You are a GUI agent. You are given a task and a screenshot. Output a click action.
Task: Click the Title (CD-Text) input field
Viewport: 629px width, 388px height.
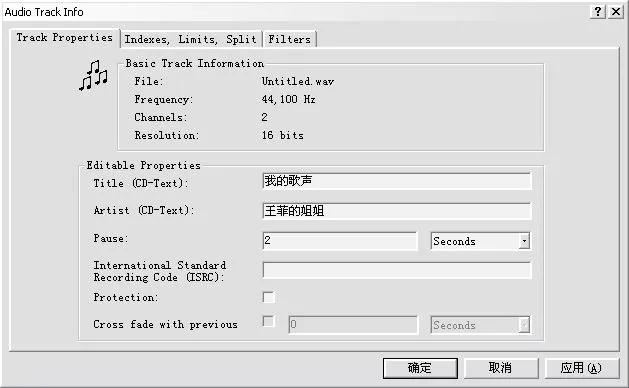click(x=397, y=181)
